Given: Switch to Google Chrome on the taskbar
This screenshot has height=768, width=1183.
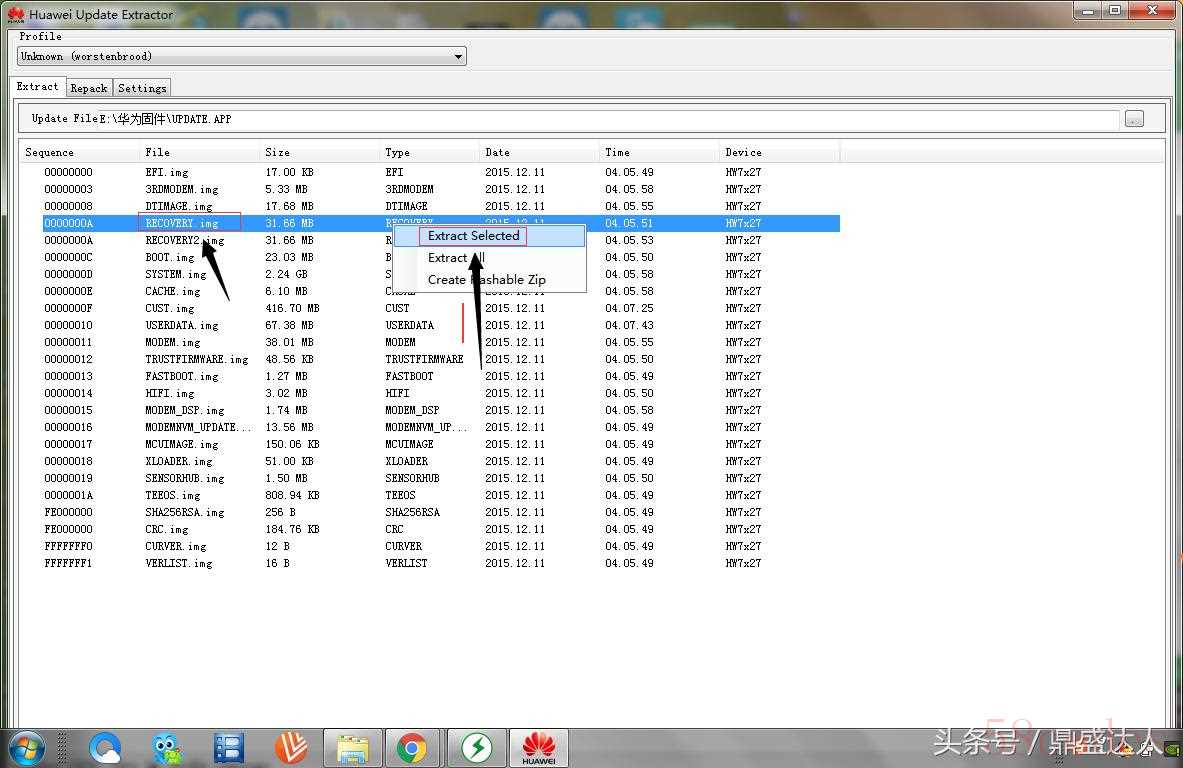Looking at the screenshot, I should pyautogui.click(x=413, y=748).
